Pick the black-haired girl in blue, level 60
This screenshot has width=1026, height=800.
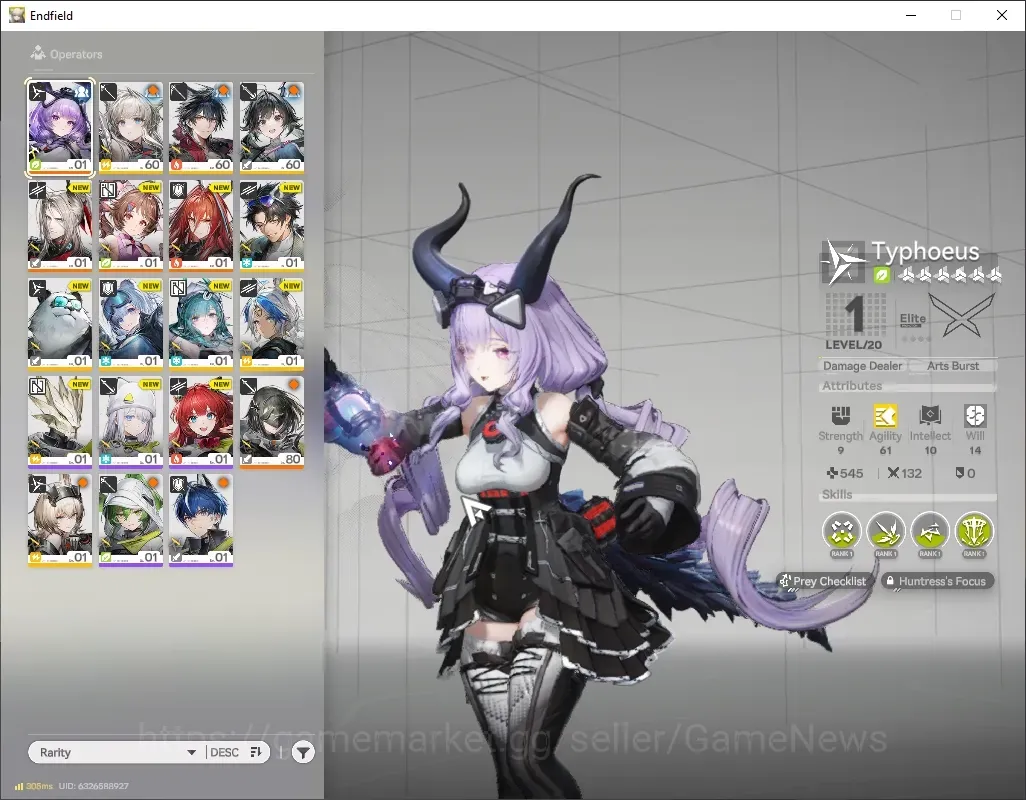coord(272,128)
